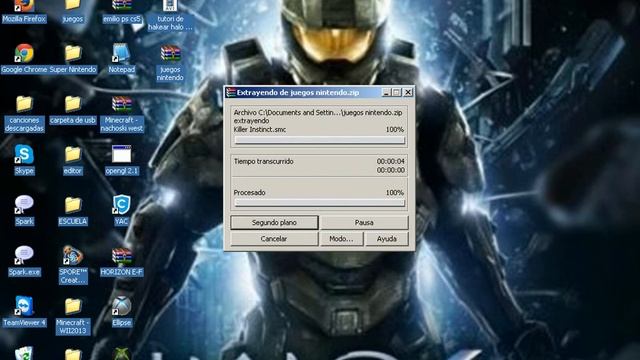Click the 'Killer Instinct.smc' file name text
The image size is (640, 360).
click(x=260, y=129)
